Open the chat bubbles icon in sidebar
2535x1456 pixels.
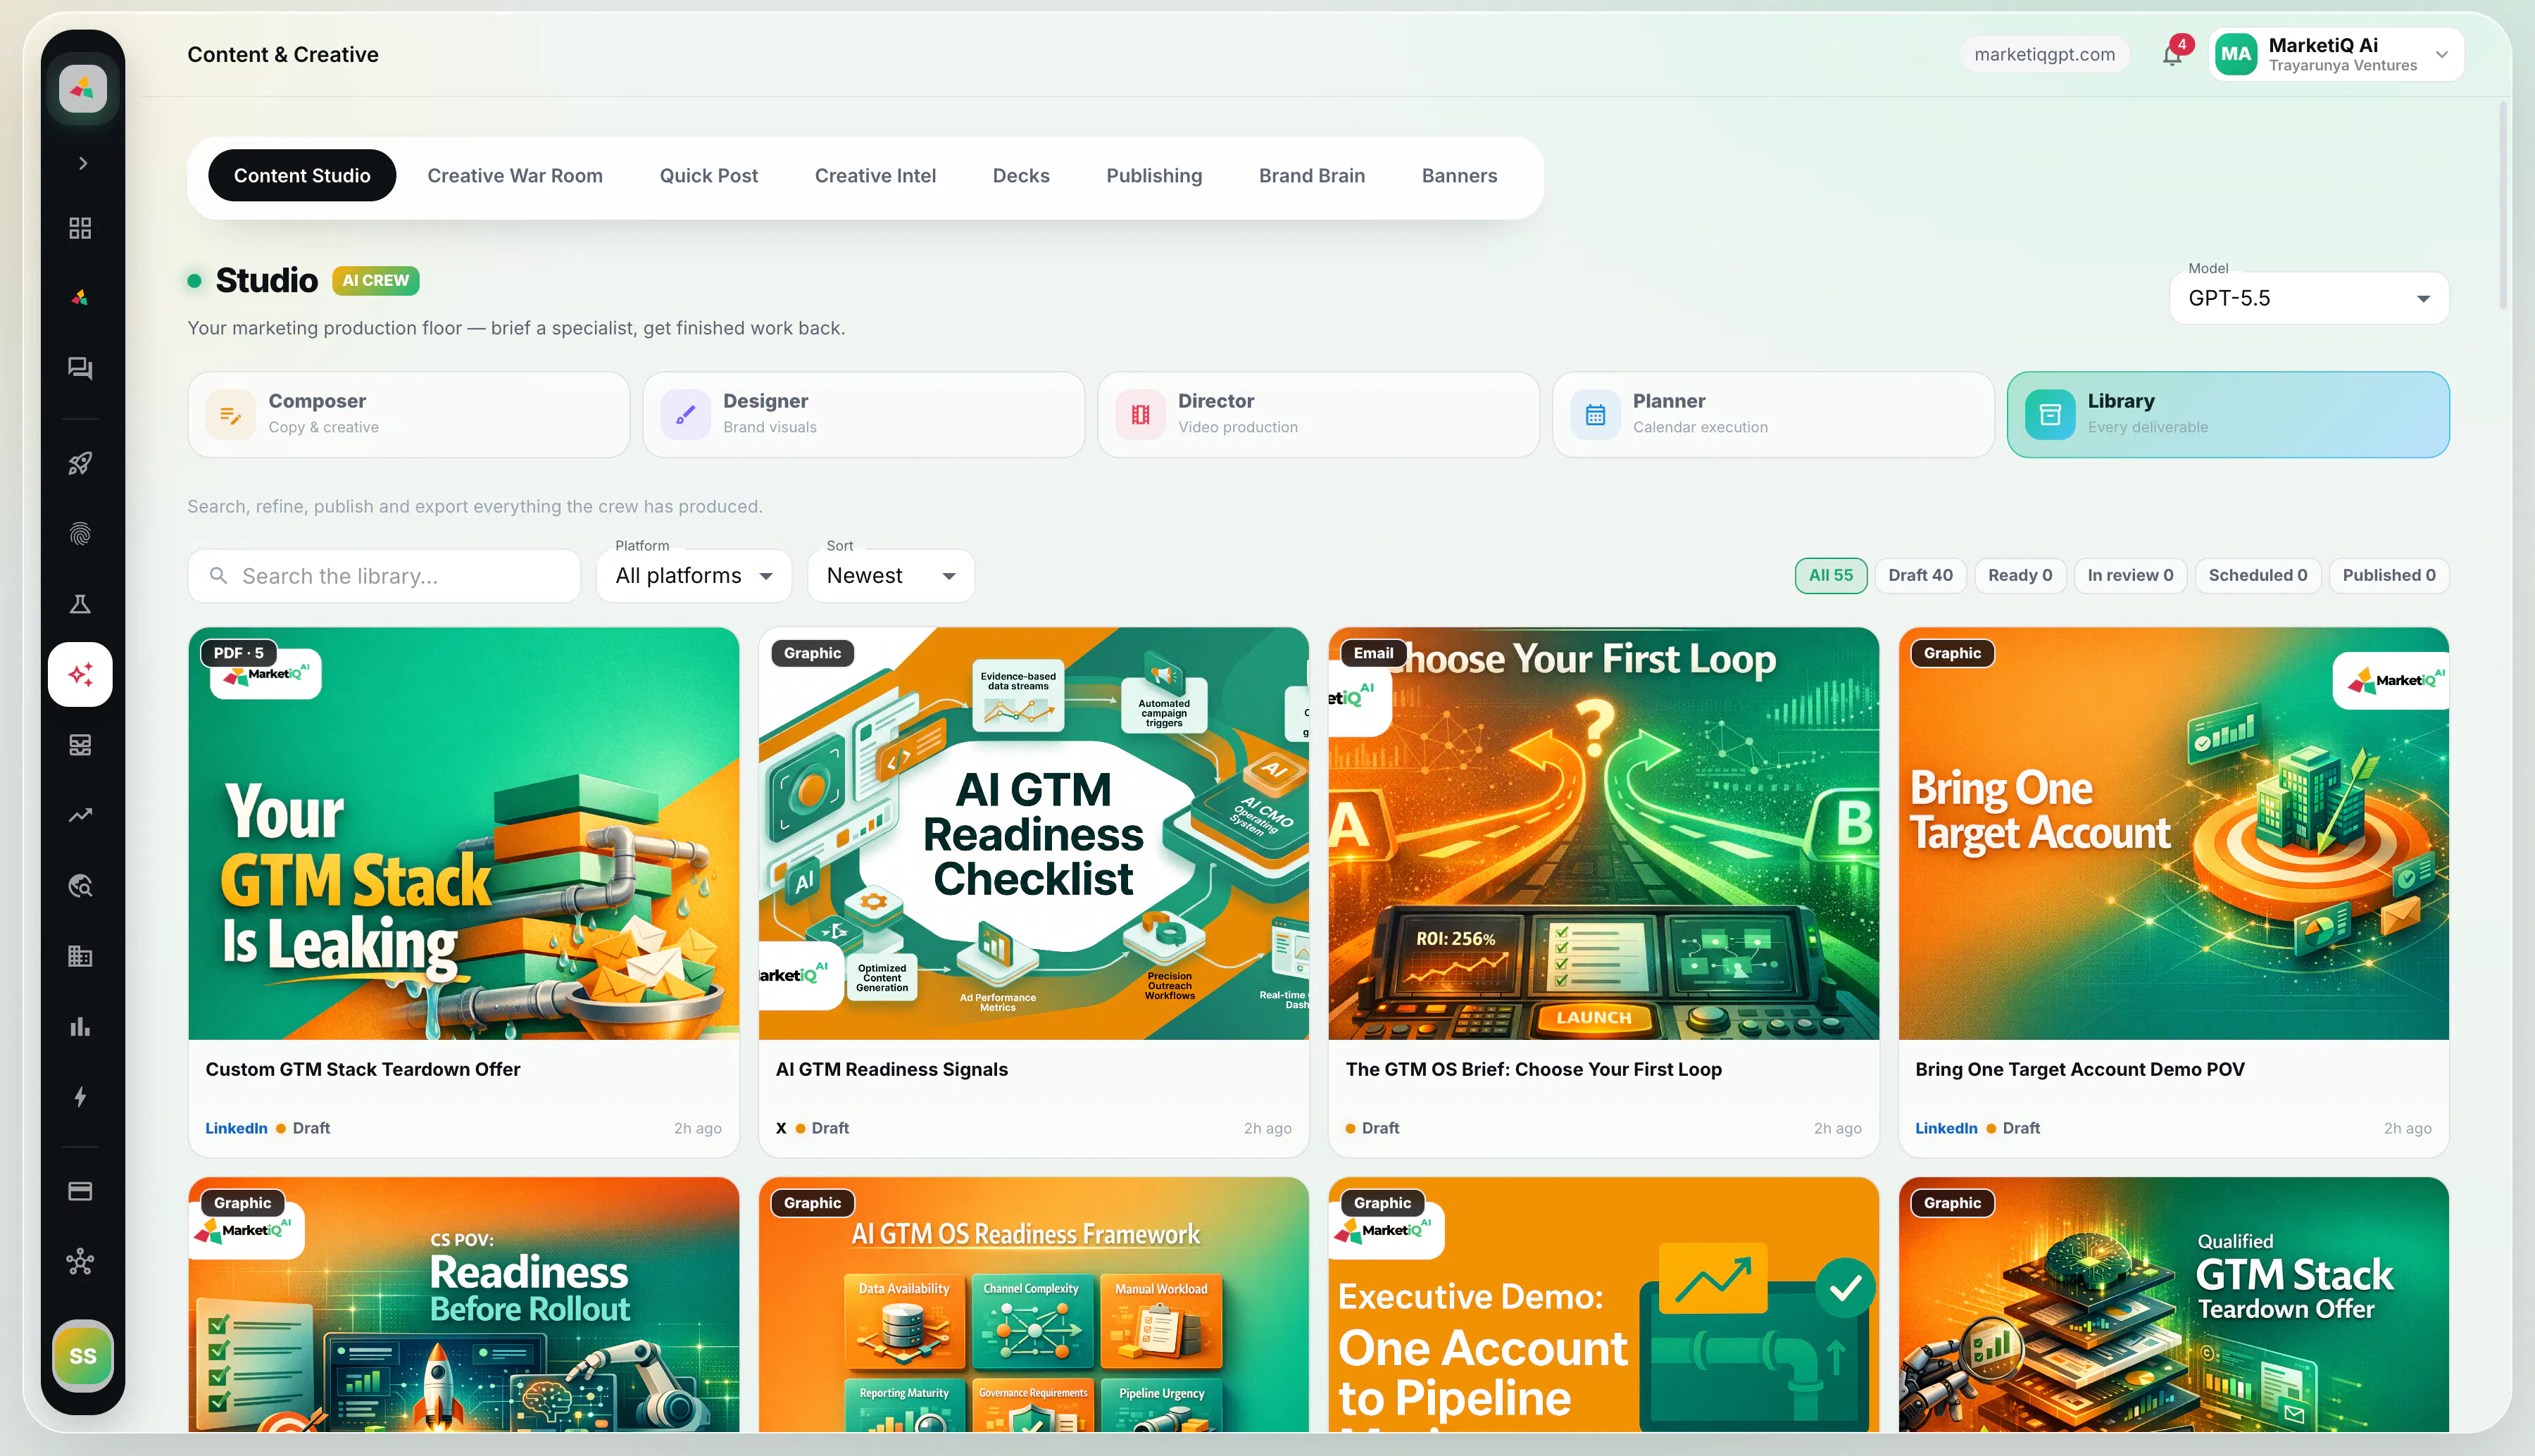pyautogui.click(x=80, y=368)
